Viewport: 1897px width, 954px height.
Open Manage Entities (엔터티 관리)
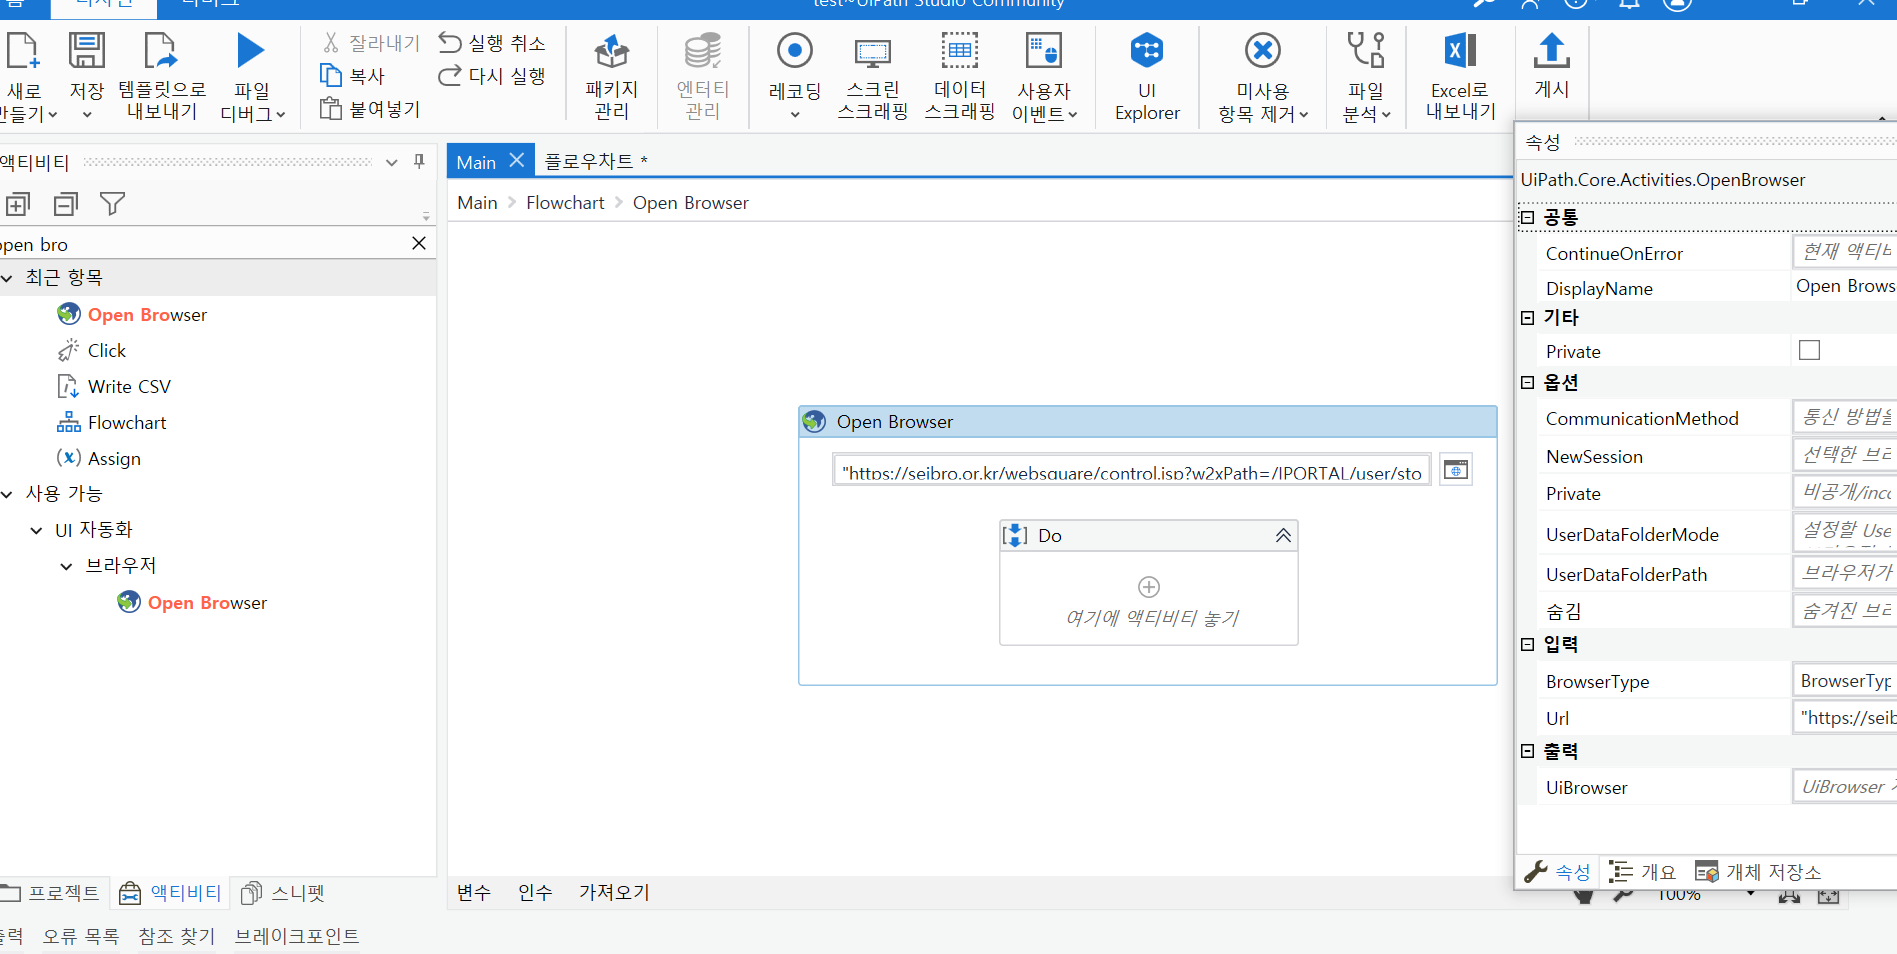click(702, 75)
